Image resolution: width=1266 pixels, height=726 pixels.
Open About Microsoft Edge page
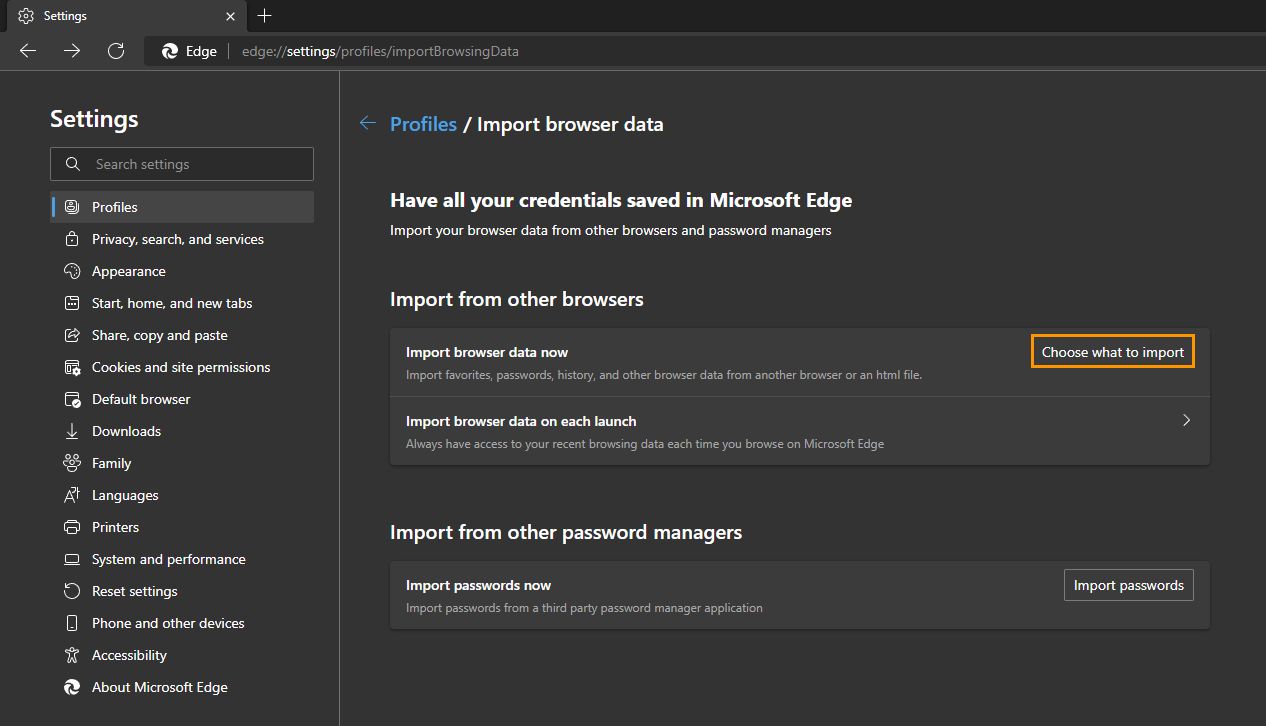click(182, 687)
